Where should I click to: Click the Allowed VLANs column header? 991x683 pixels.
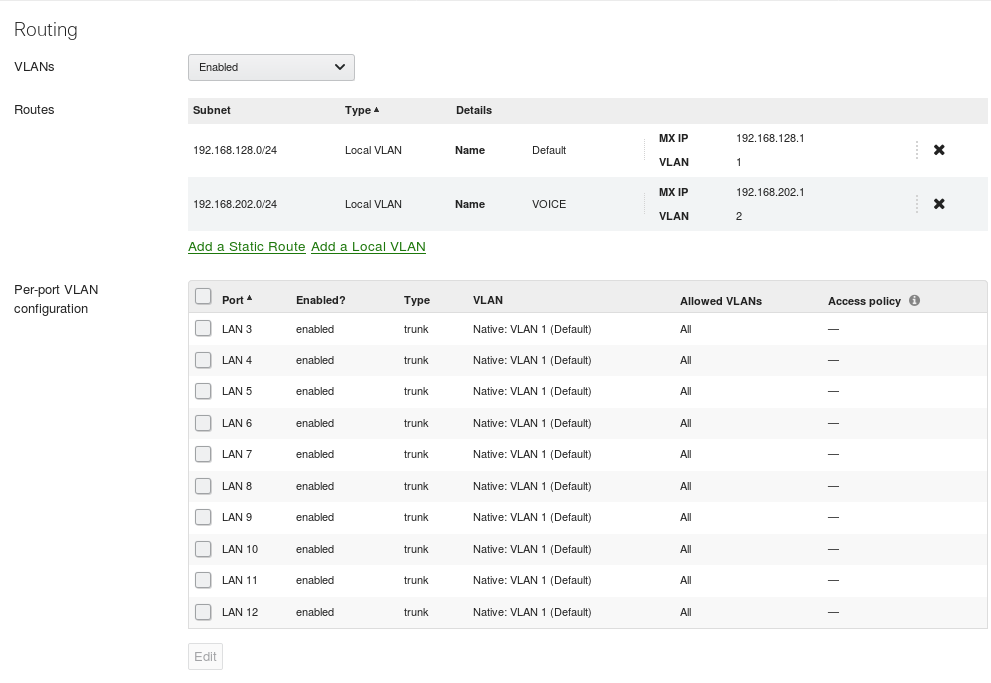click(x=720, y=301)
